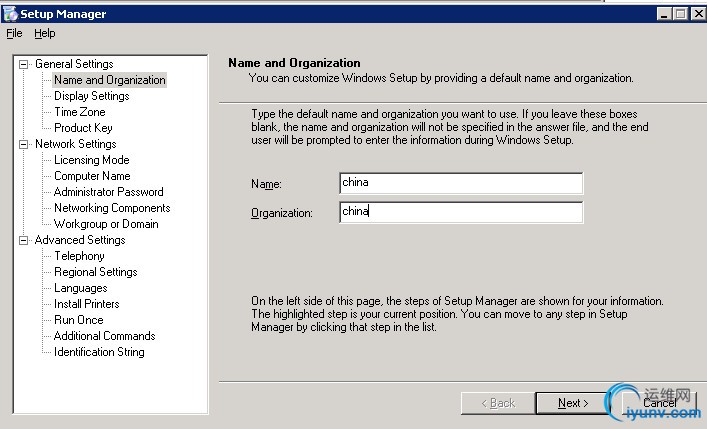707x429 pixels.
Task: Jump to Computer Name step
Action: pos(92,176)
